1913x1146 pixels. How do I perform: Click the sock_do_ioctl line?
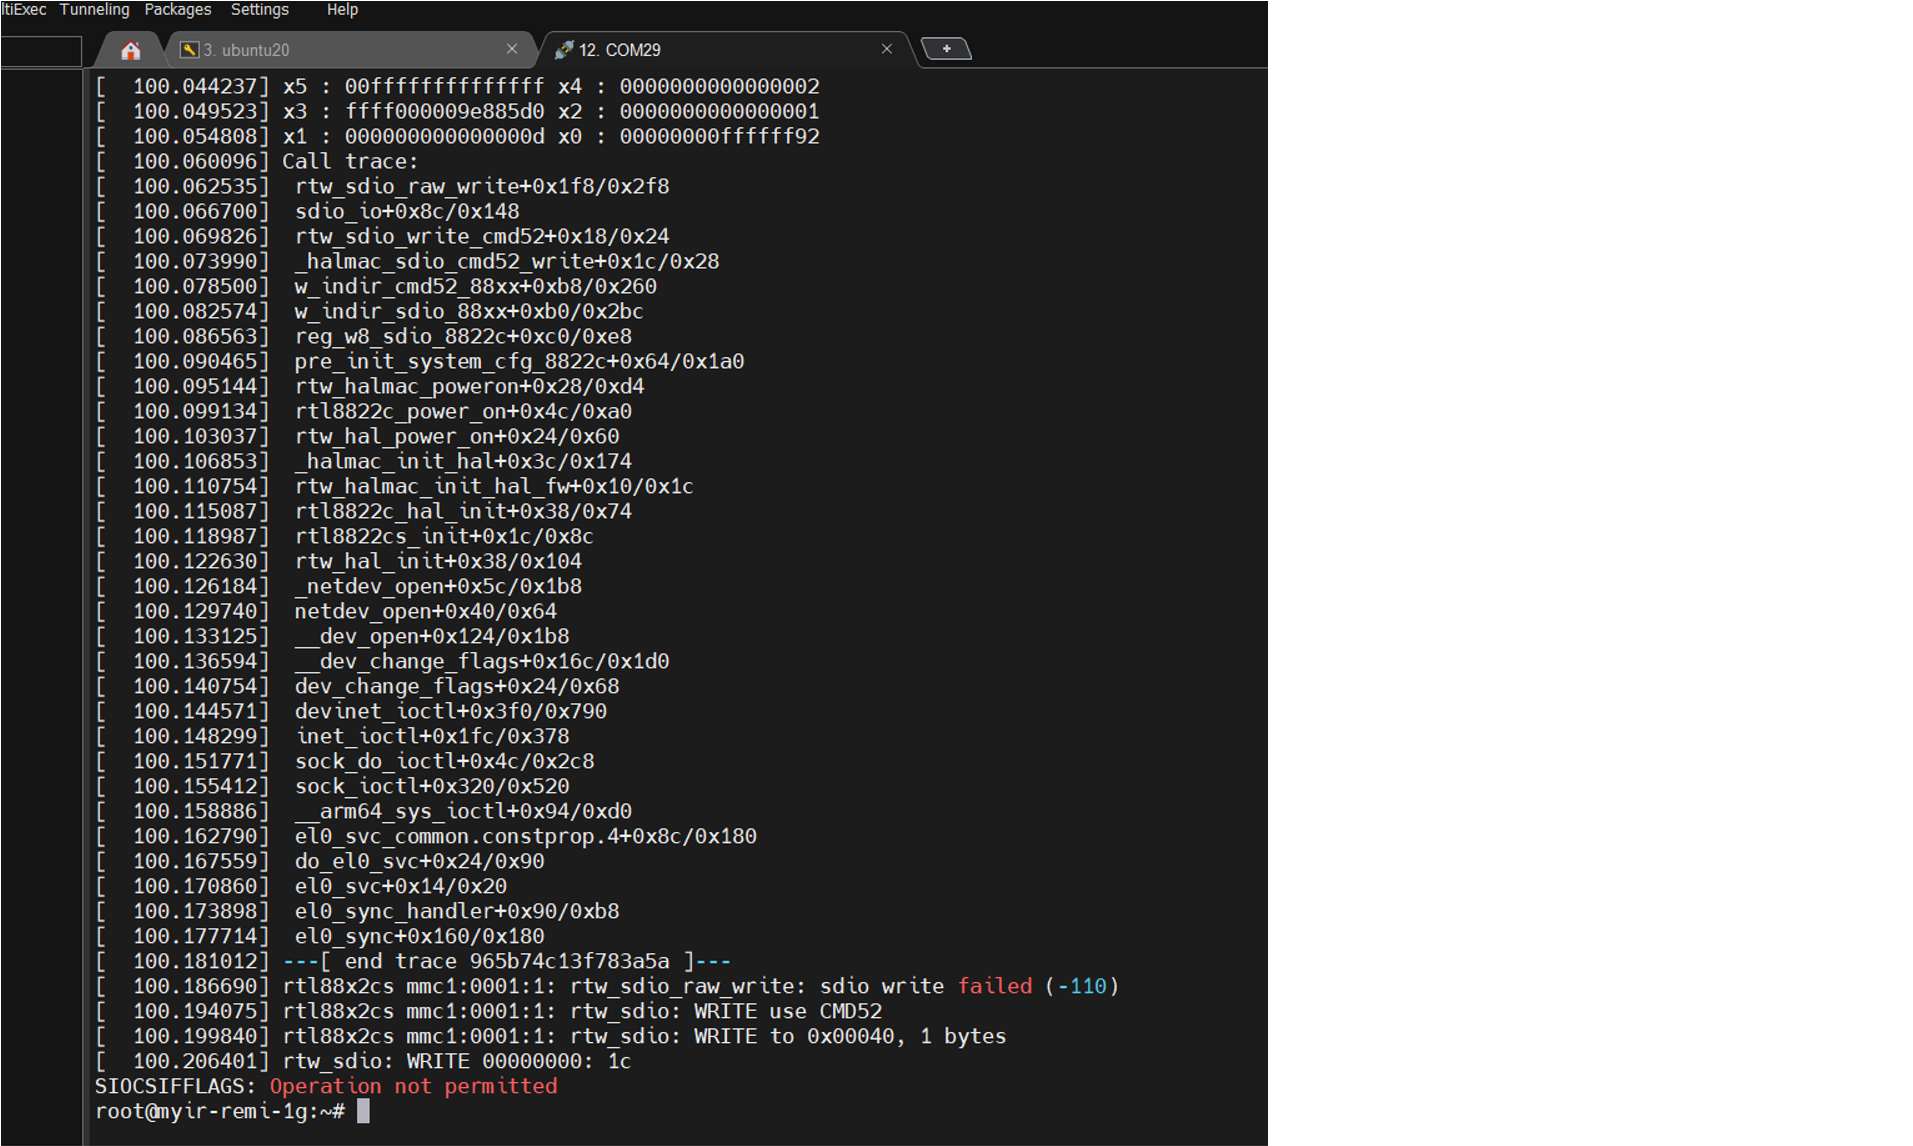(x=345, y=762)
